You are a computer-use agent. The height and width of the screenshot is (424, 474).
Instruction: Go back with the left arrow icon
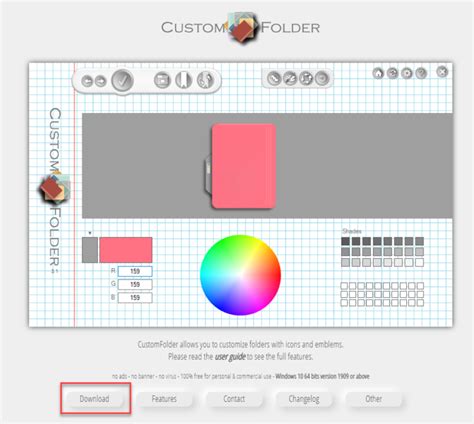pyautogui.click(x=87, y=81)
